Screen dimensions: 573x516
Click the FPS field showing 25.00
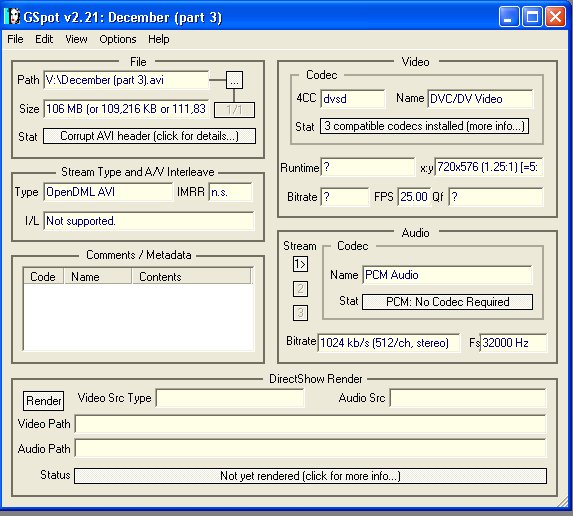[x=414, y=197]
